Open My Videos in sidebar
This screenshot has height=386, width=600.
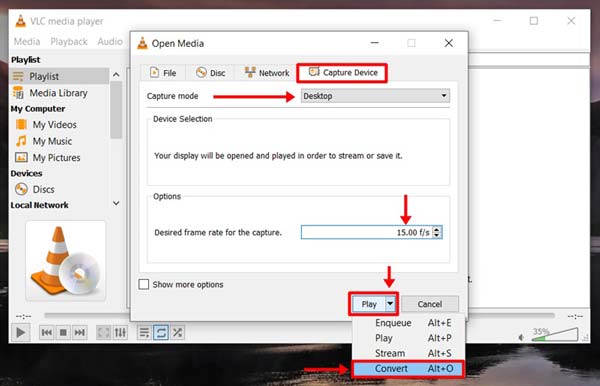[54, 125]
